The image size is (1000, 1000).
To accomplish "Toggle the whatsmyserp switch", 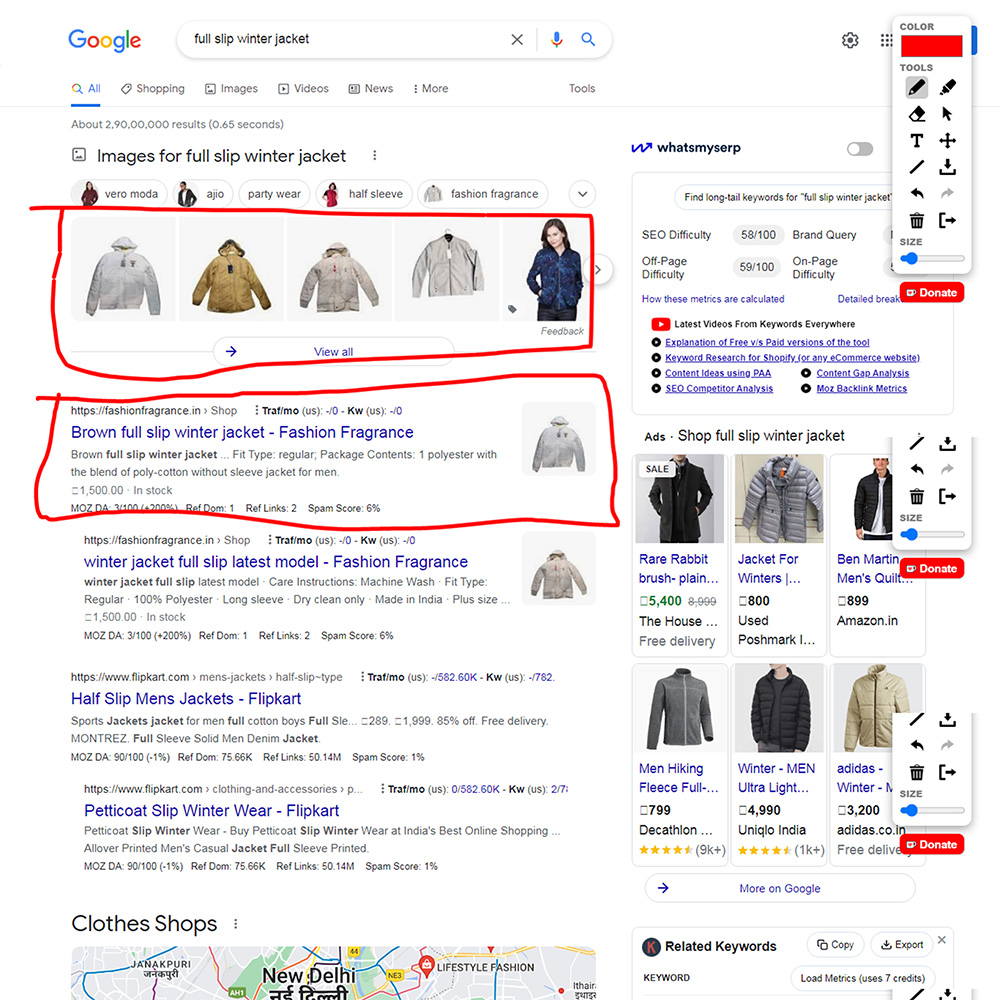I will [x=859, y=149].
